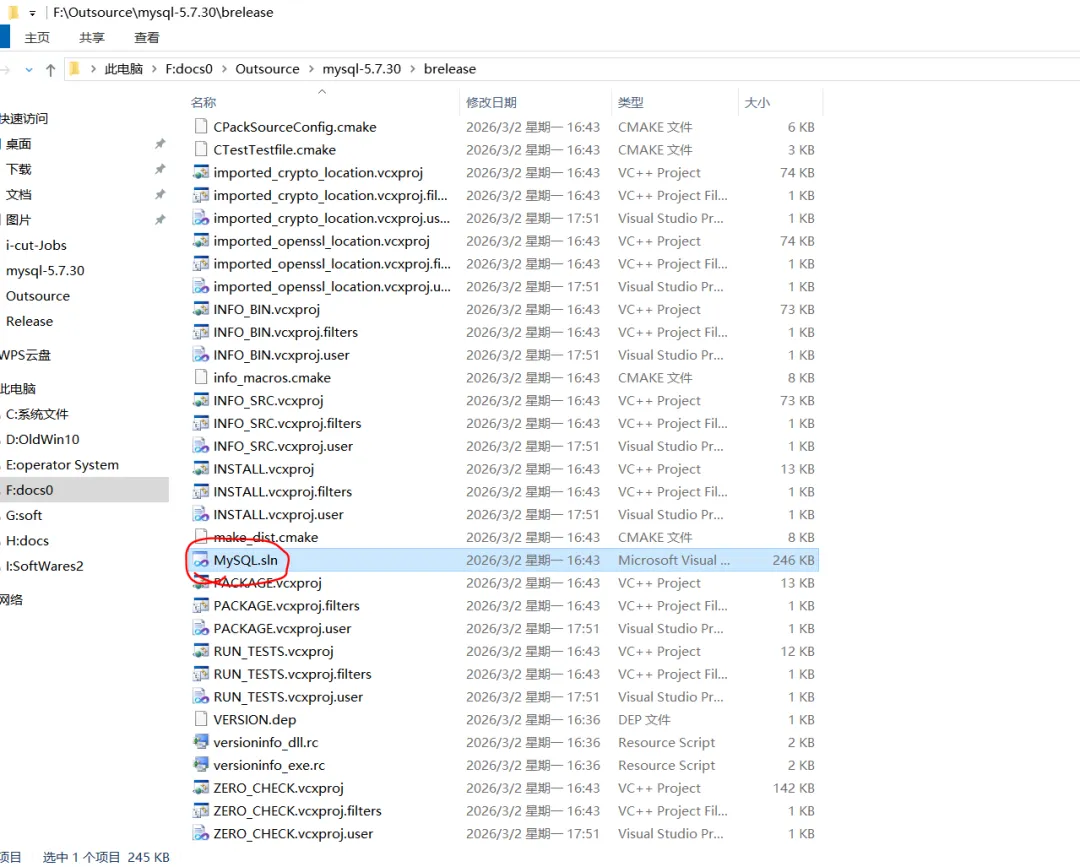1080x867 pixels.
Task: Click the INSTALL.vcxproj project icon
Action: point(200,469)
